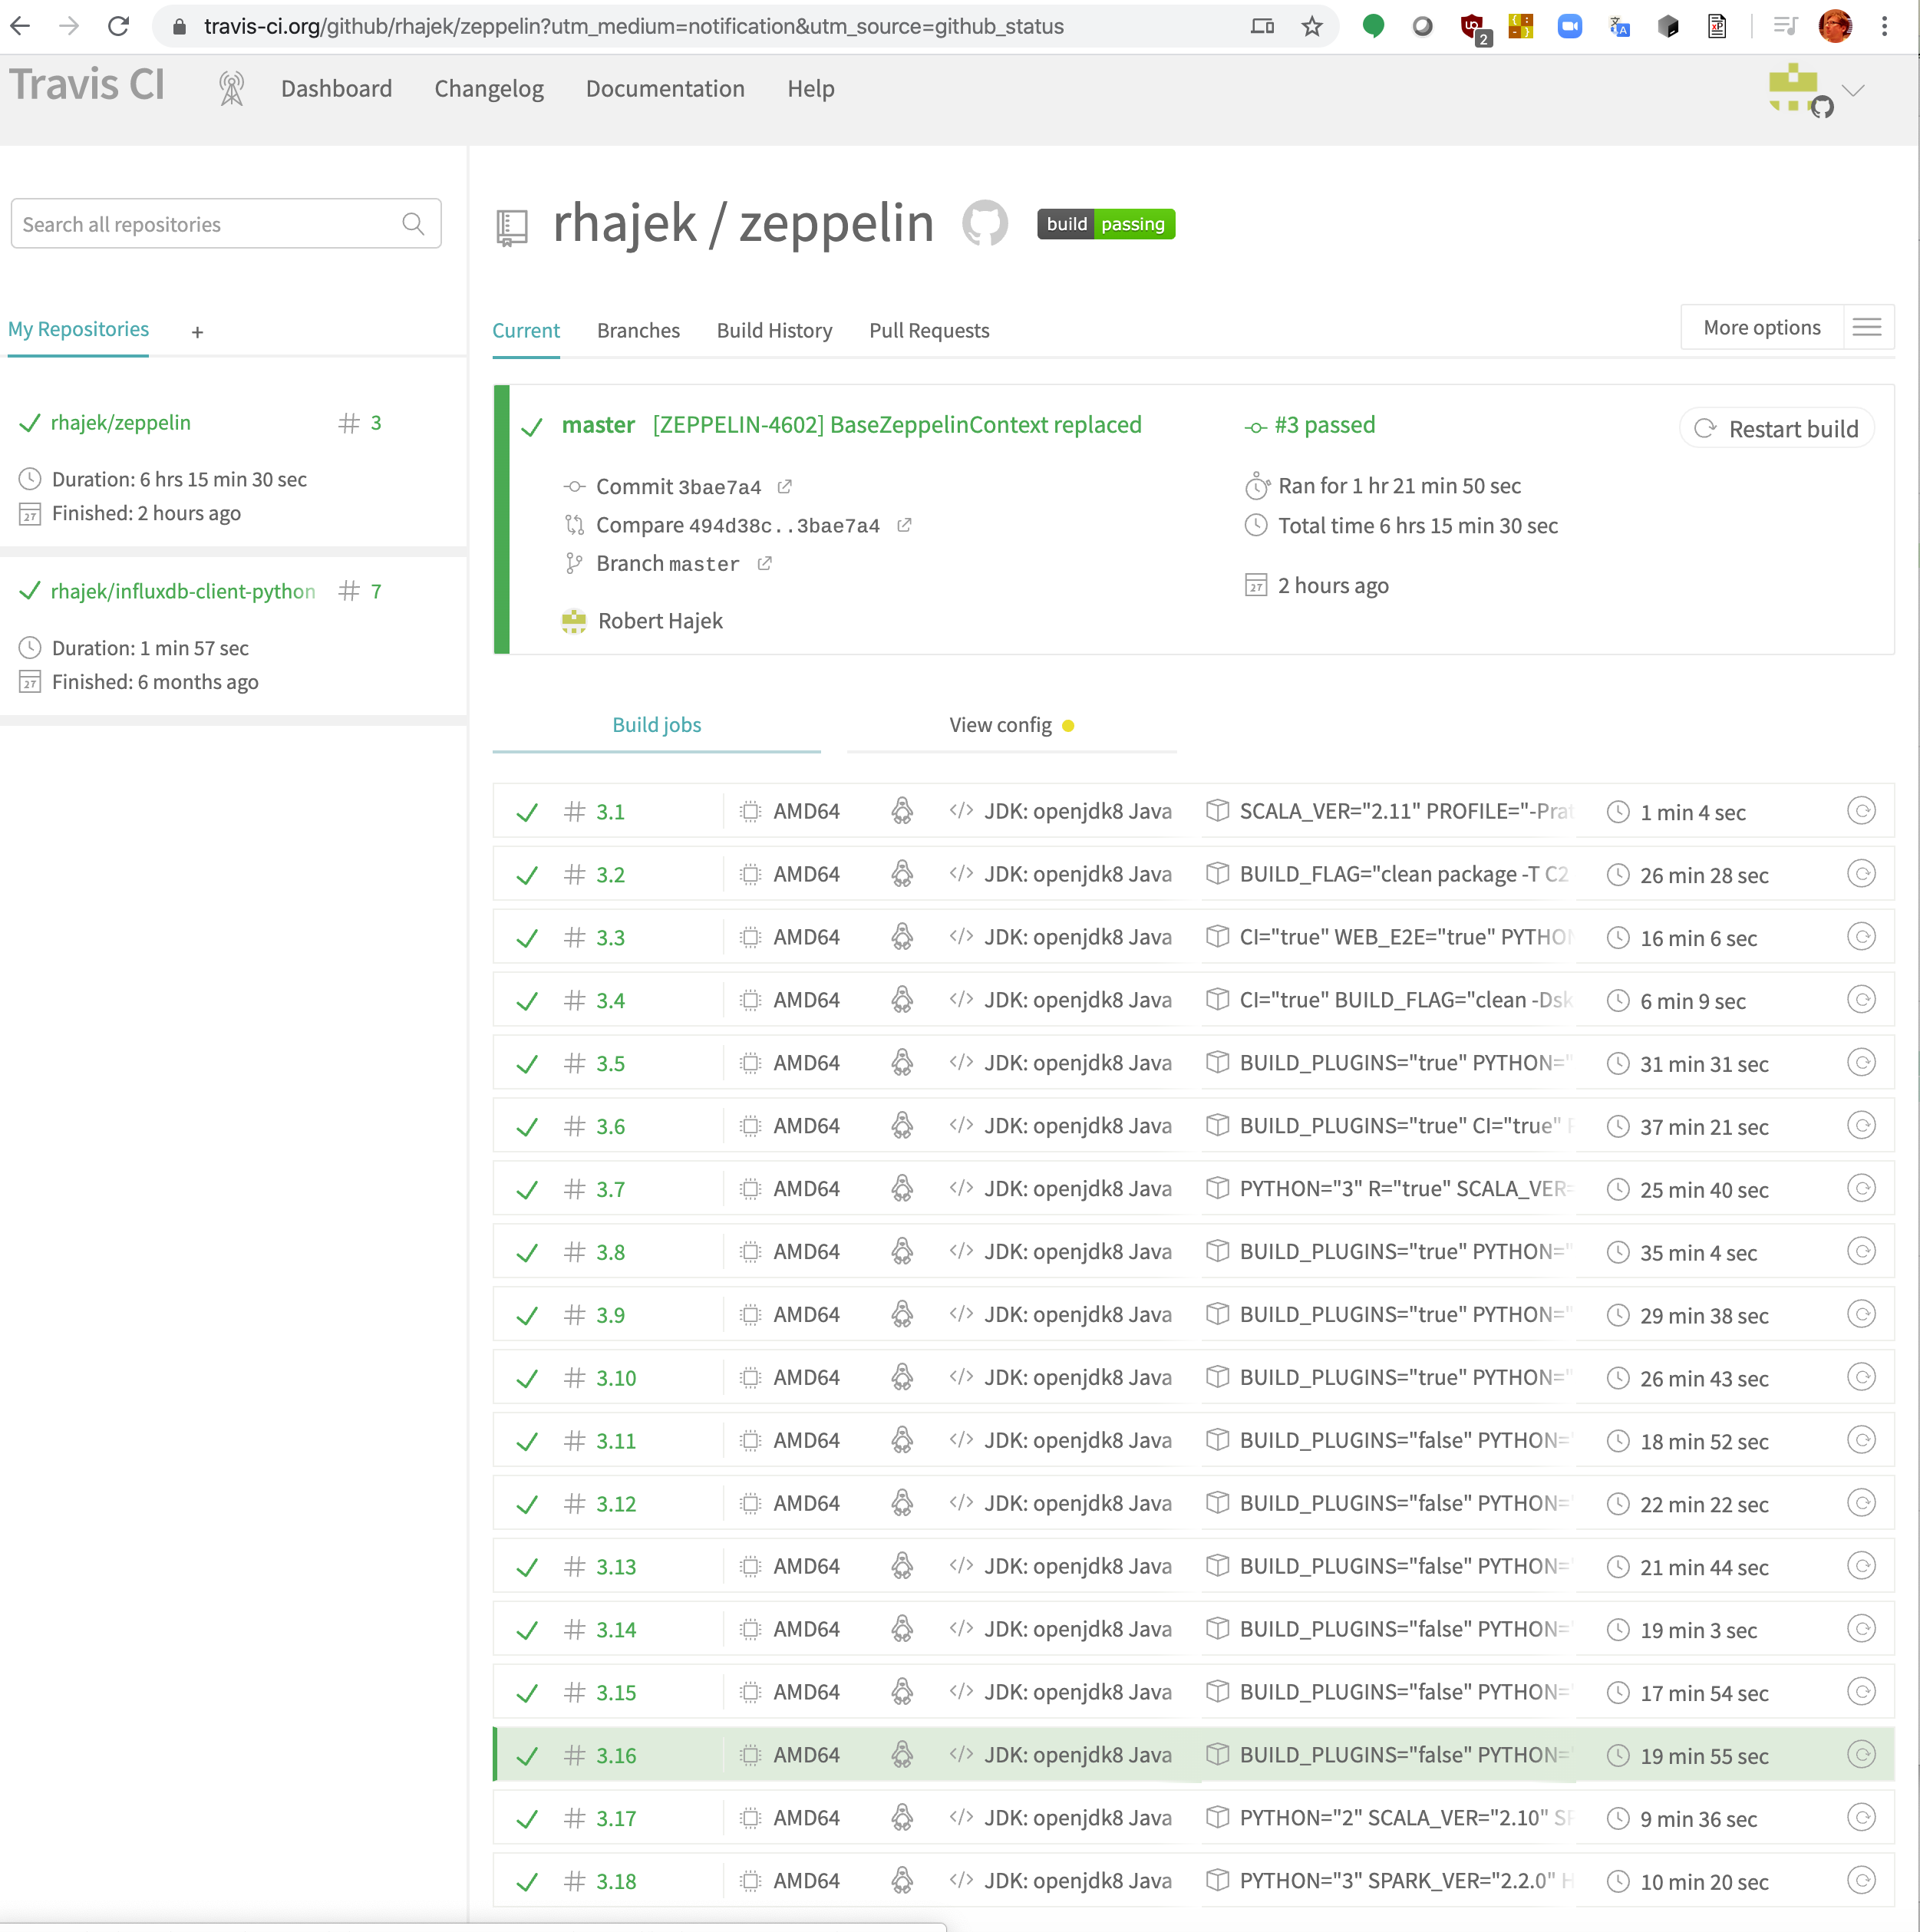Viewport: 1920px width, 1932px height.
Task: Open the master branch link in build header
Action: tap(598, 425)
